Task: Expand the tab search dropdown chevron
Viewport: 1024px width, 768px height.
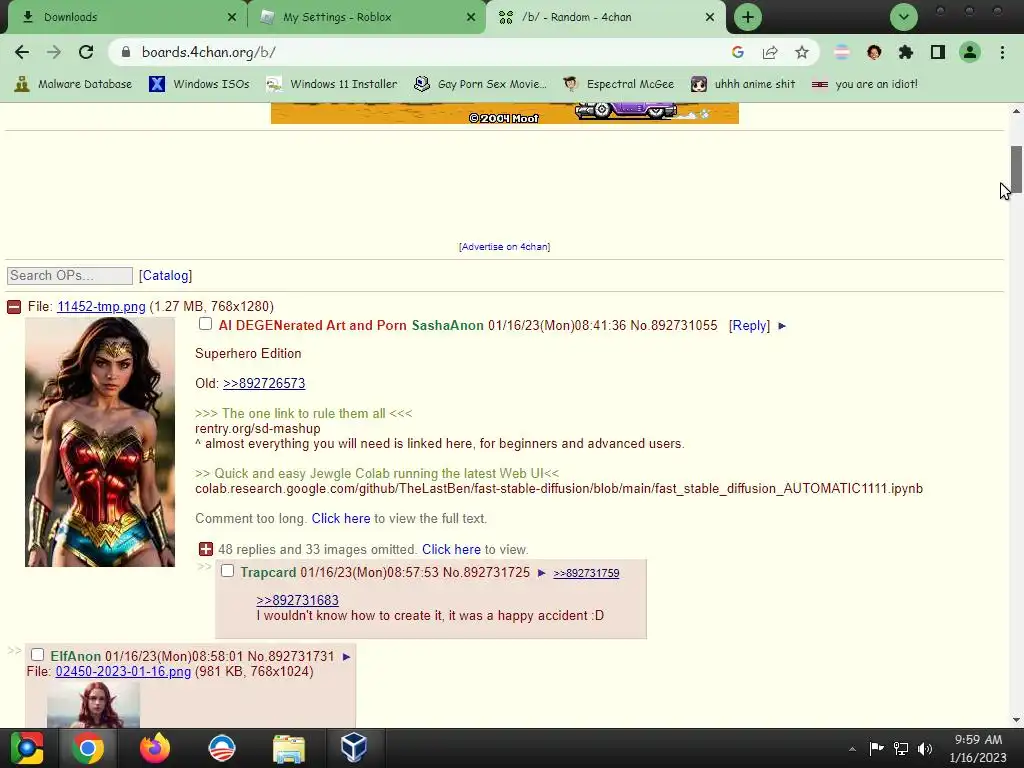Action: click(x=904, y=17)
